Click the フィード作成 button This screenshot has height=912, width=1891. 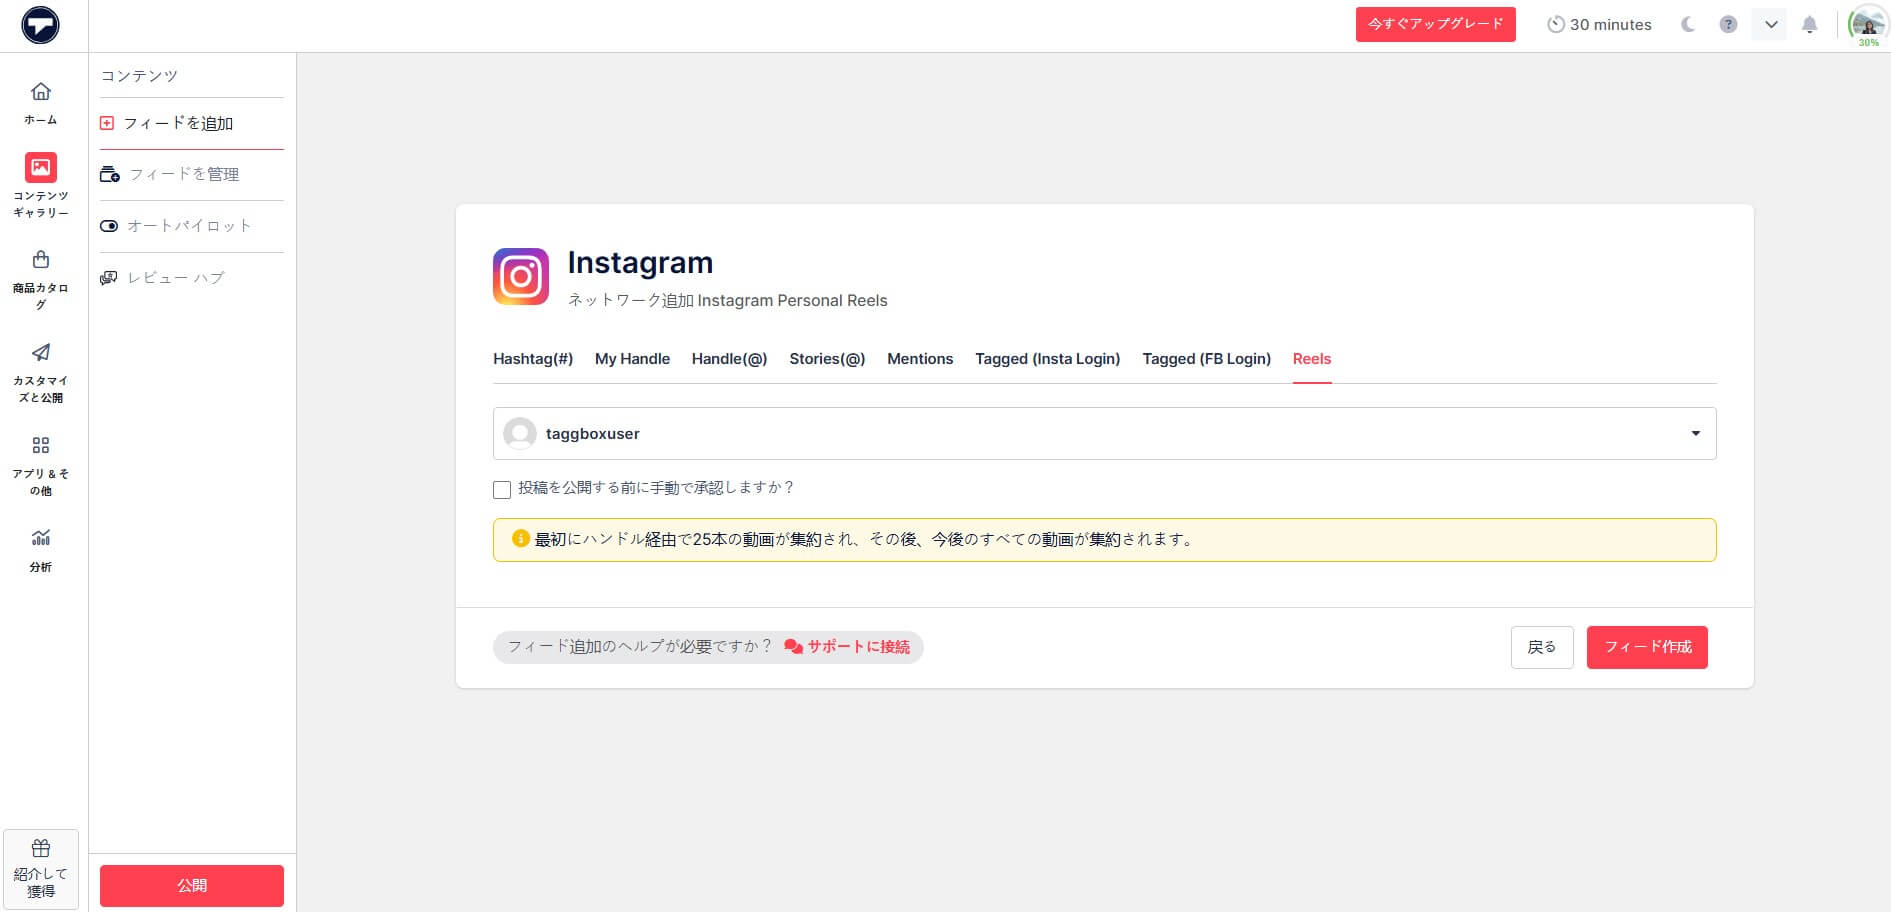click(x=1647, y=647)
